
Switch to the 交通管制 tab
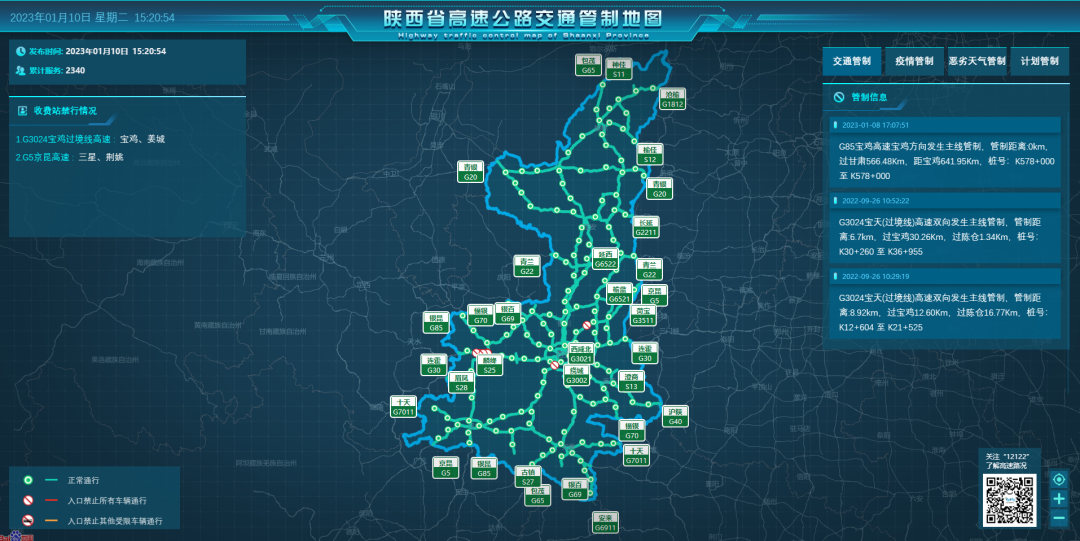(852, 61)
